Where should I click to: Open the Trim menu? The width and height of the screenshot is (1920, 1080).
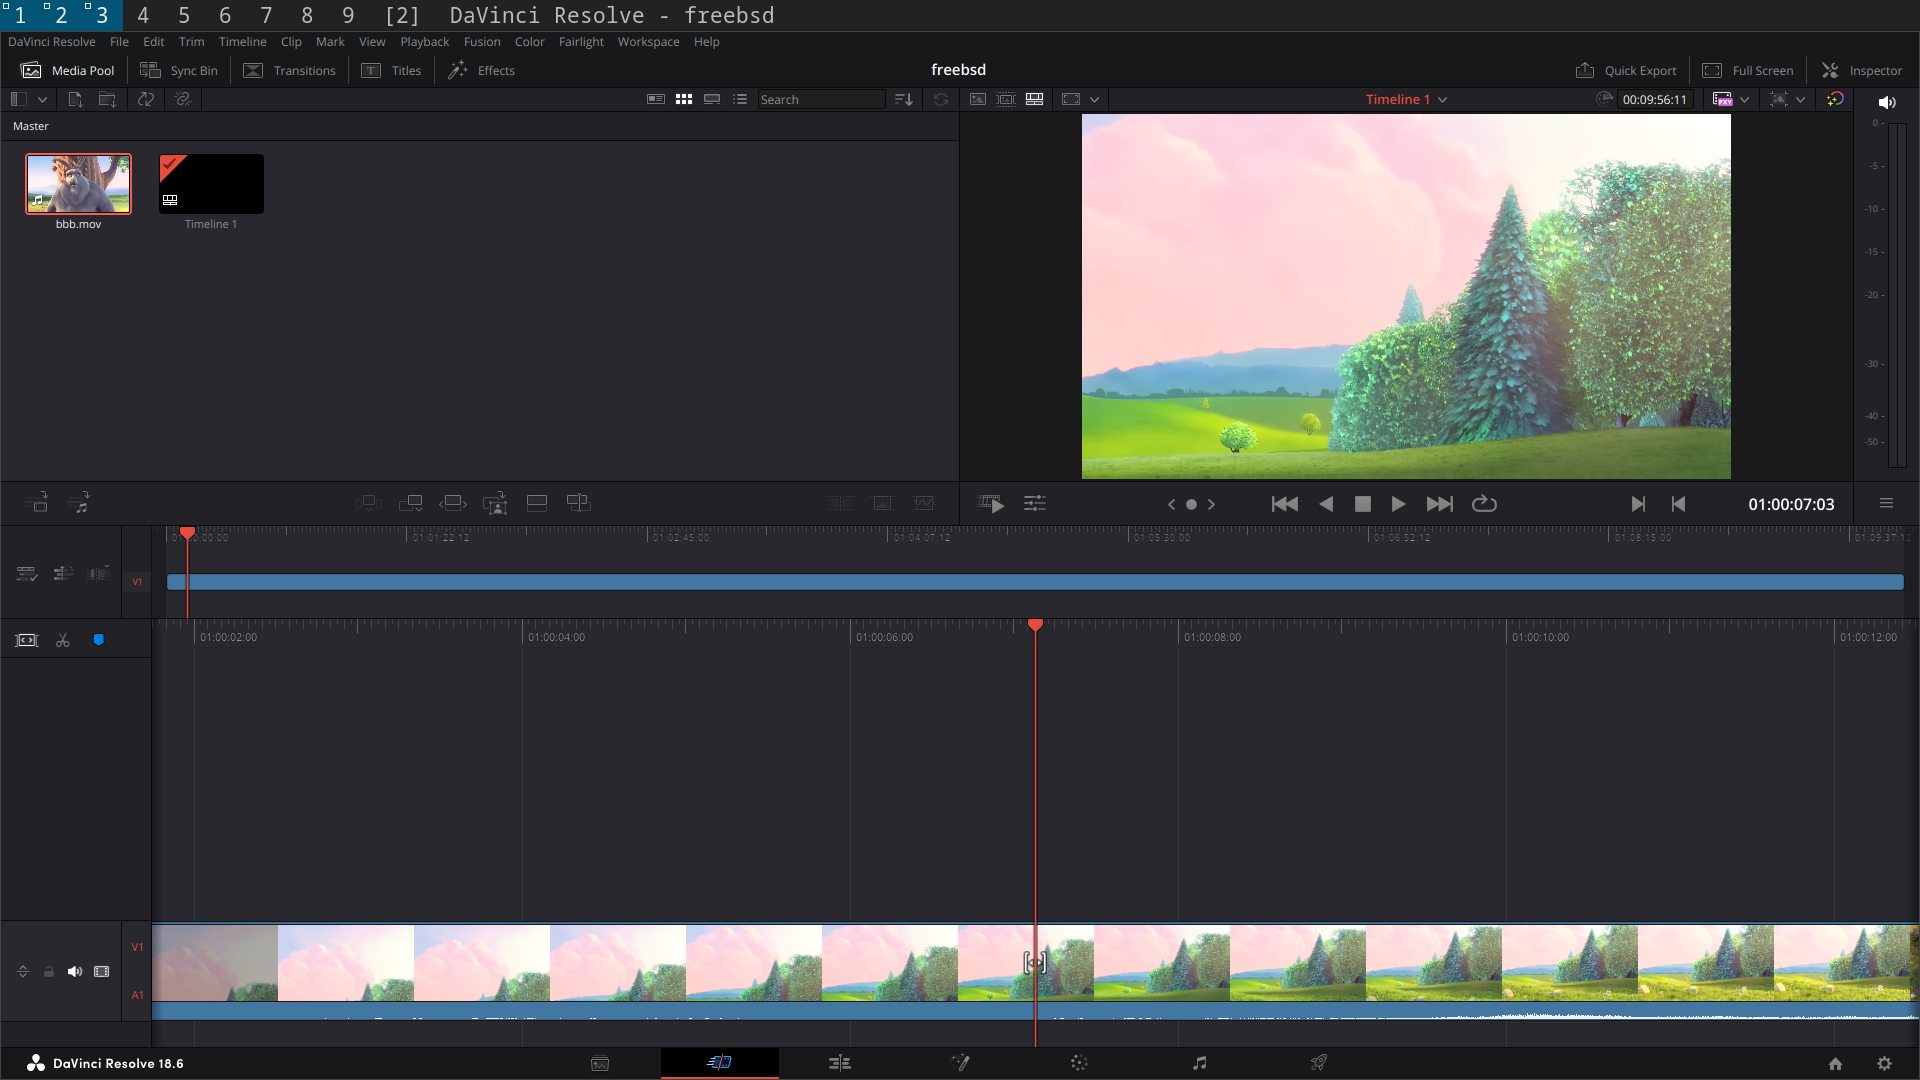pyautogui.click(x=191, y=42)
